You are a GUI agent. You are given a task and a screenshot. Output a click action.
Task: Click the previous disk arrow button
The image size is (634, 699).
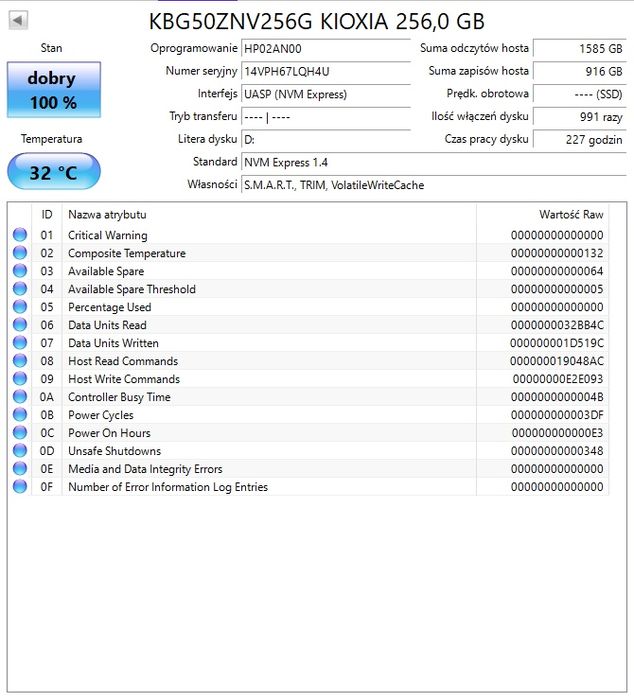coord(18,20)
